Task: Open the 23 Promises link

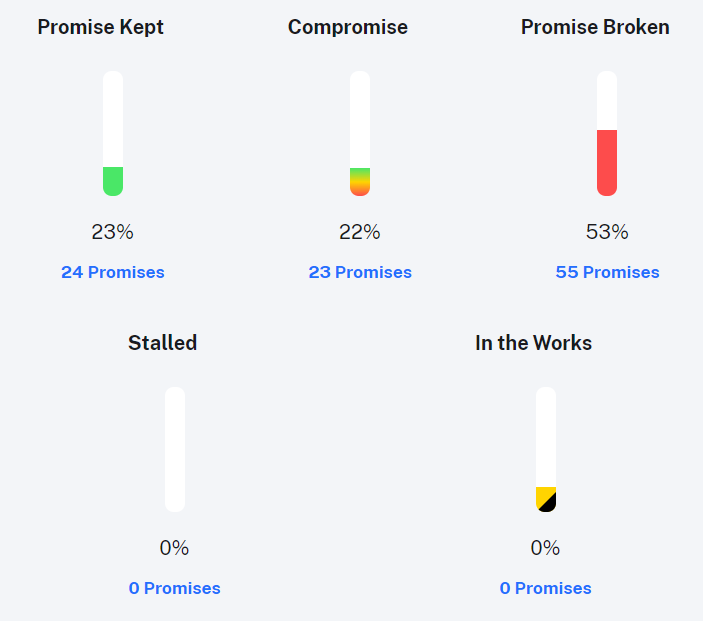Action: [x=360, y=272]
